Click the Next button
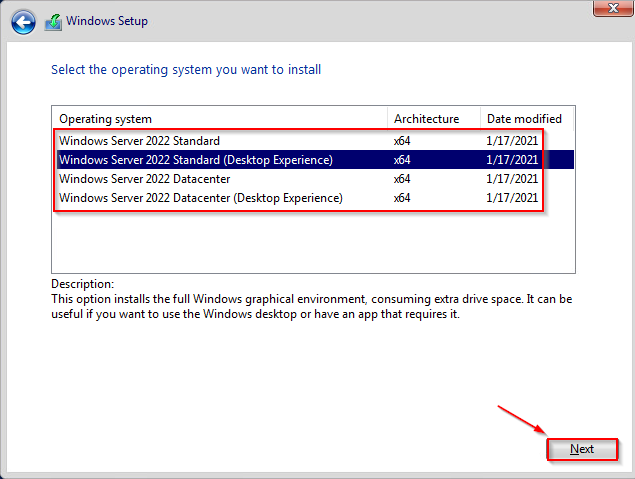635x479 pixels. pos(582,449)
